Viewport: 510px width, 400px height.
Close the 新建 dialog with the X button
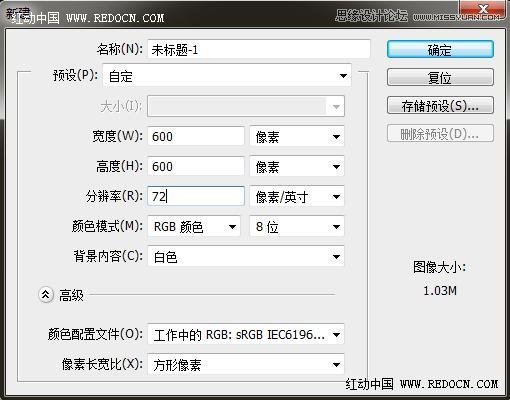[483, 9]
